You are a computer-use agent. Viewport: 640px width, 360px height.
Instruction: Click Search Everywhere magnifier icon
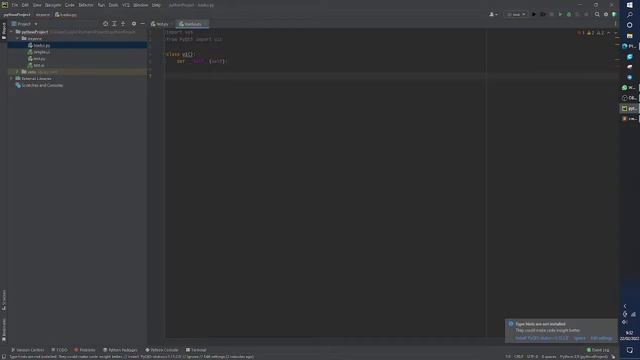[597, 15]
